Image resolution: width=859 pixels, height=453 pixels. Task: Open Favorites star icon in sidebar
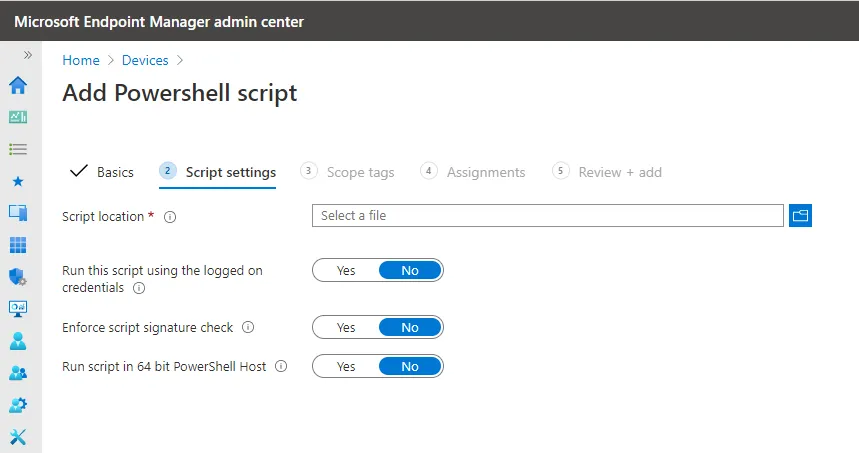point(18,181)
